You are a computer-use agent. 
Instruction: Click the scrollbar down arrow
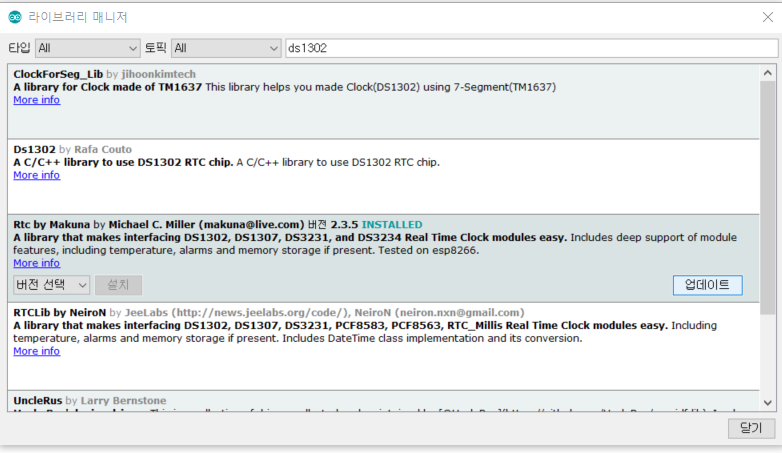click(x=768, y=403)
